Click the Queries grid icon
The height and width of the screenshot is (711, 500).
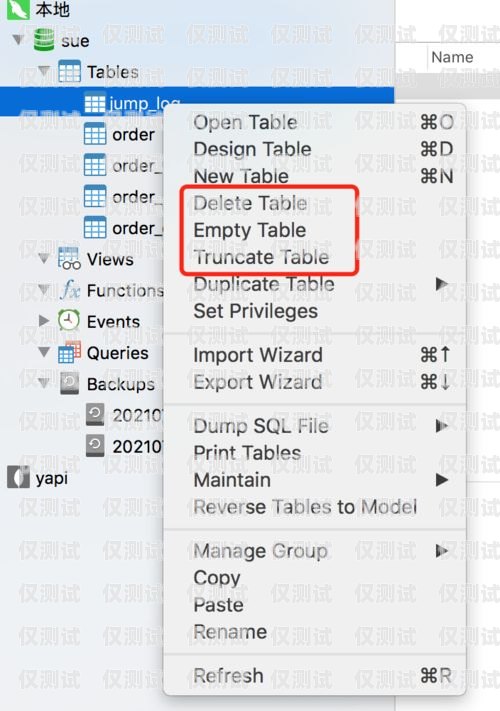click(69, 352)
